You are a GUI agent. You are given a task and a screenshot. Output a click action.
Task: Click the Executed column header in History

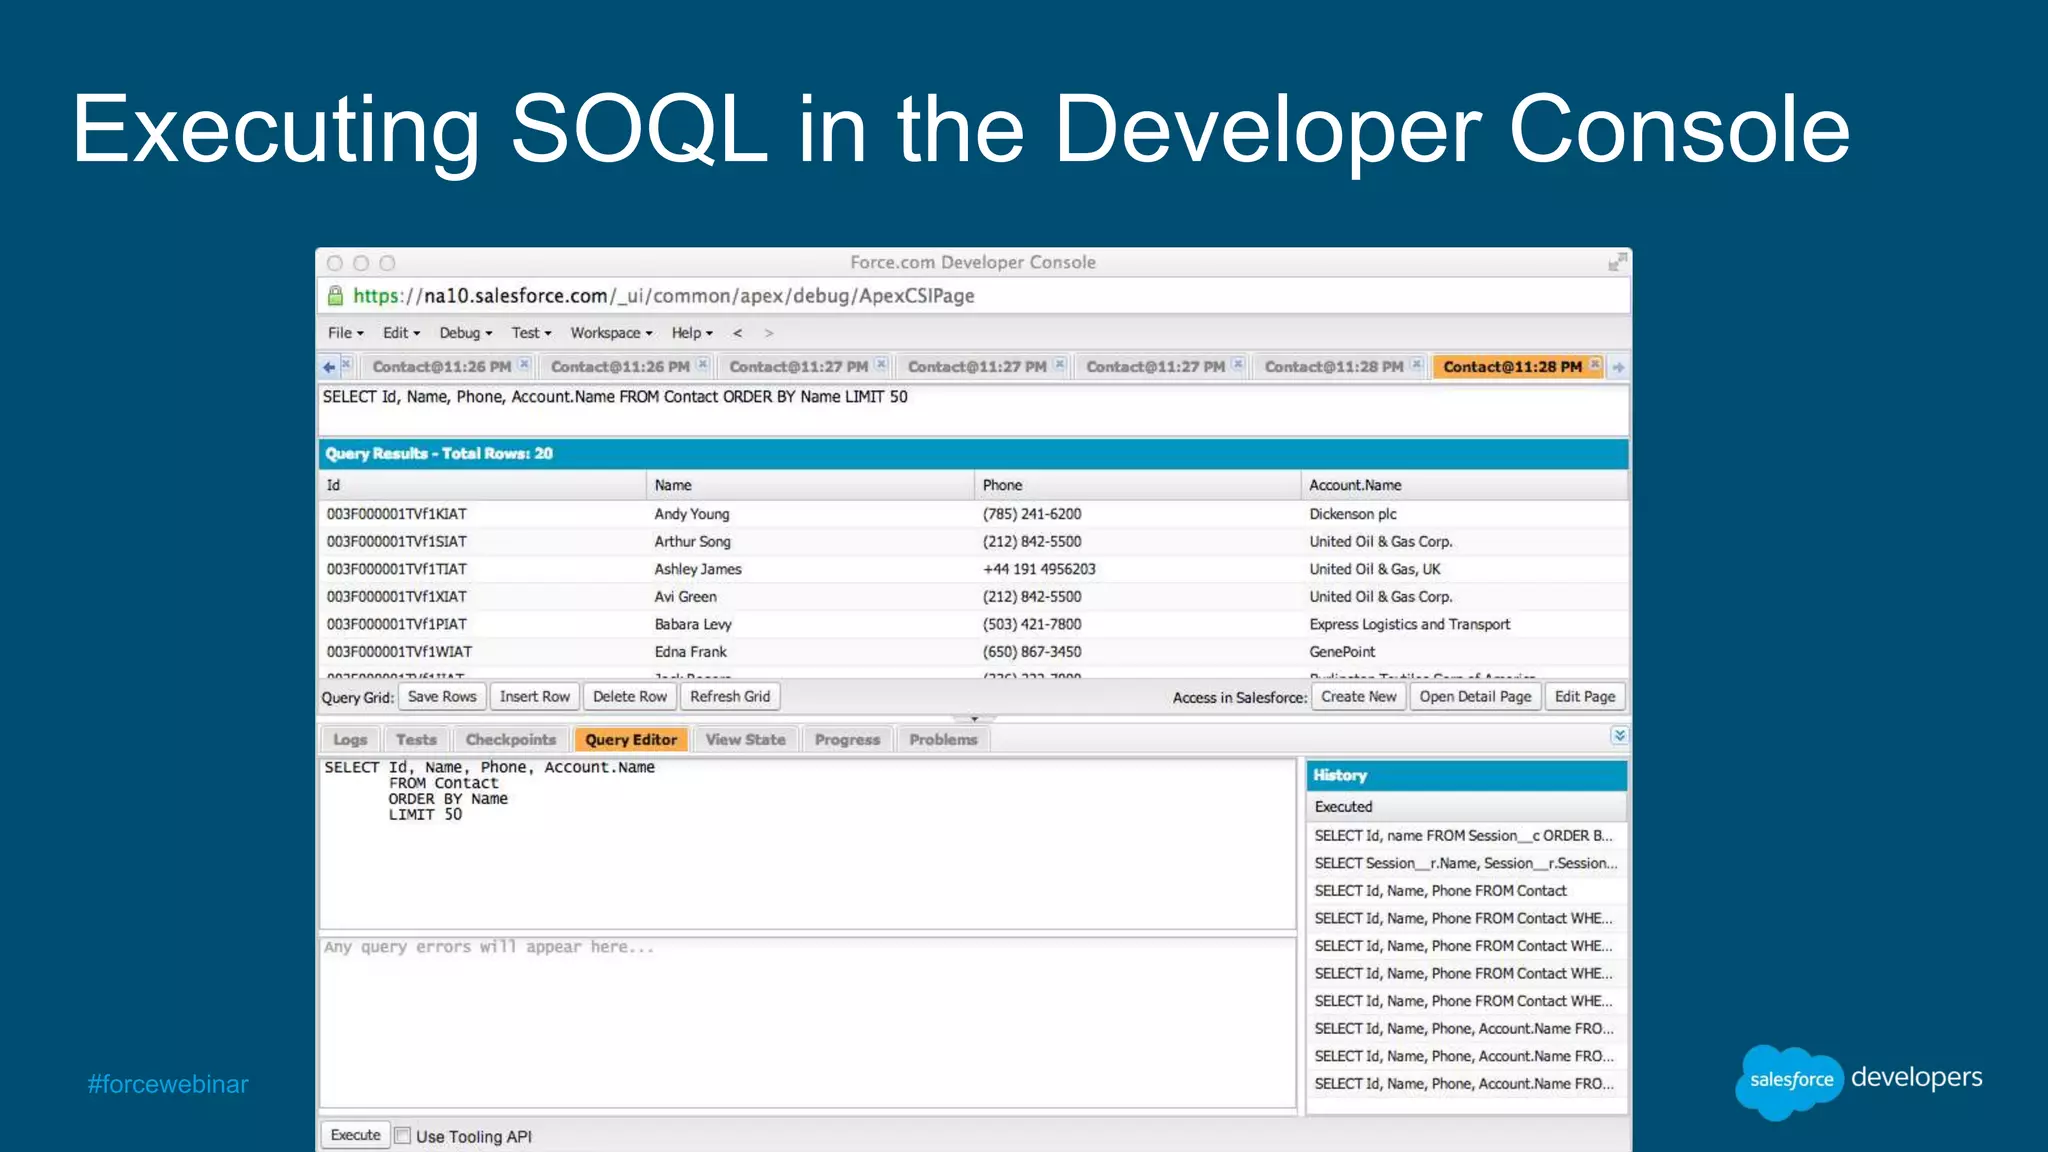click(1465, 807)
